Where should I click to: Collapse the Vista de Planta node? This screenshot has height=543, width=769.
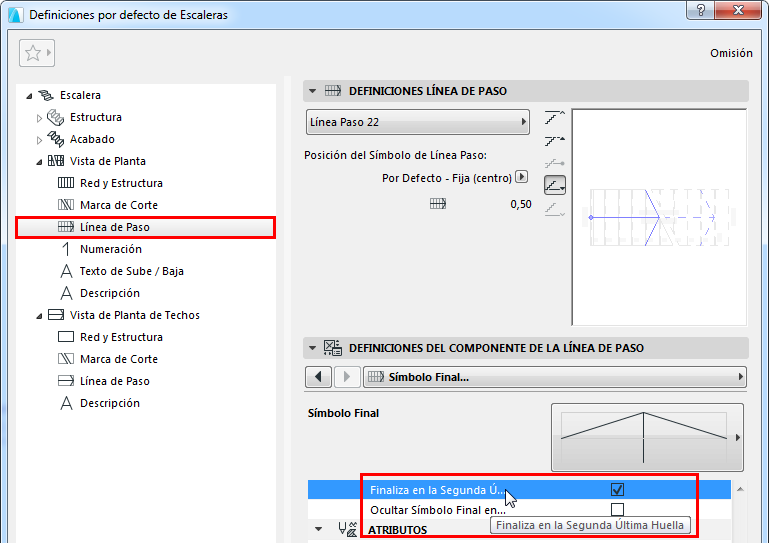pos(39,162)
